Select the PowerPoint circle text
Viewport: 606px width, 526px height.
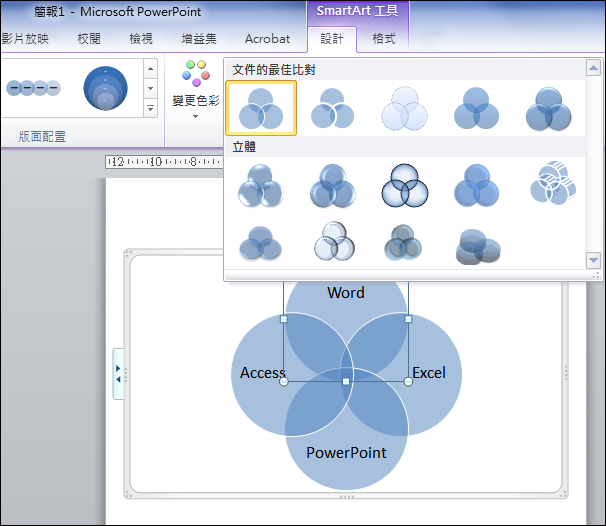346,453
